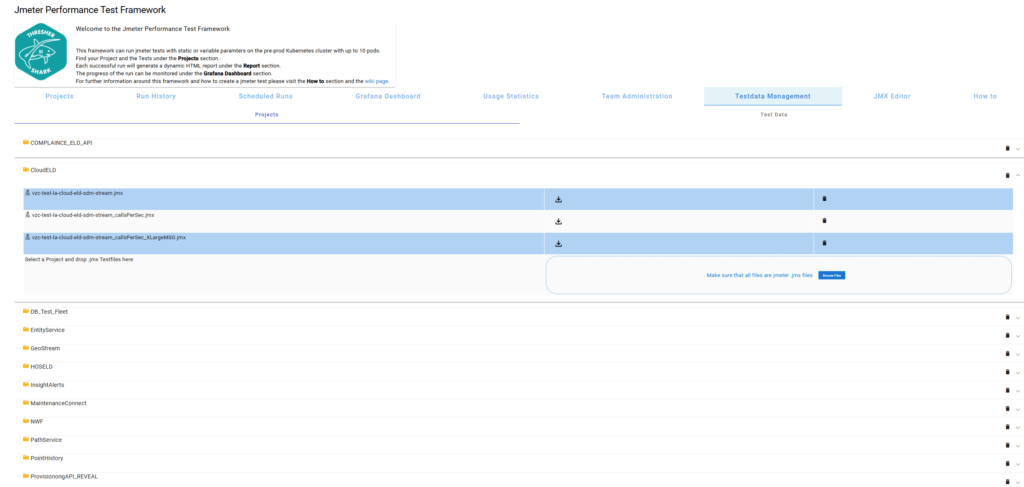
Task: Expand the PathService project chevron
Action: tap(1017, 446)
